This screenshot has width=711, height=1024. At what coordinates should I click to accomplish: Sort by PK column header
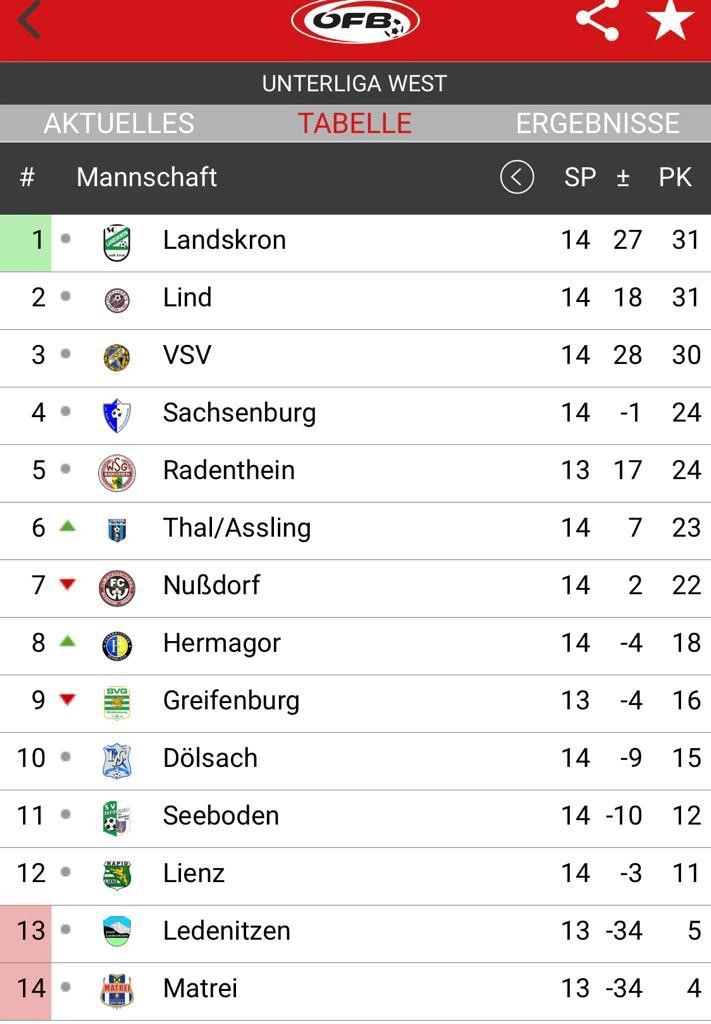[674, 177]
